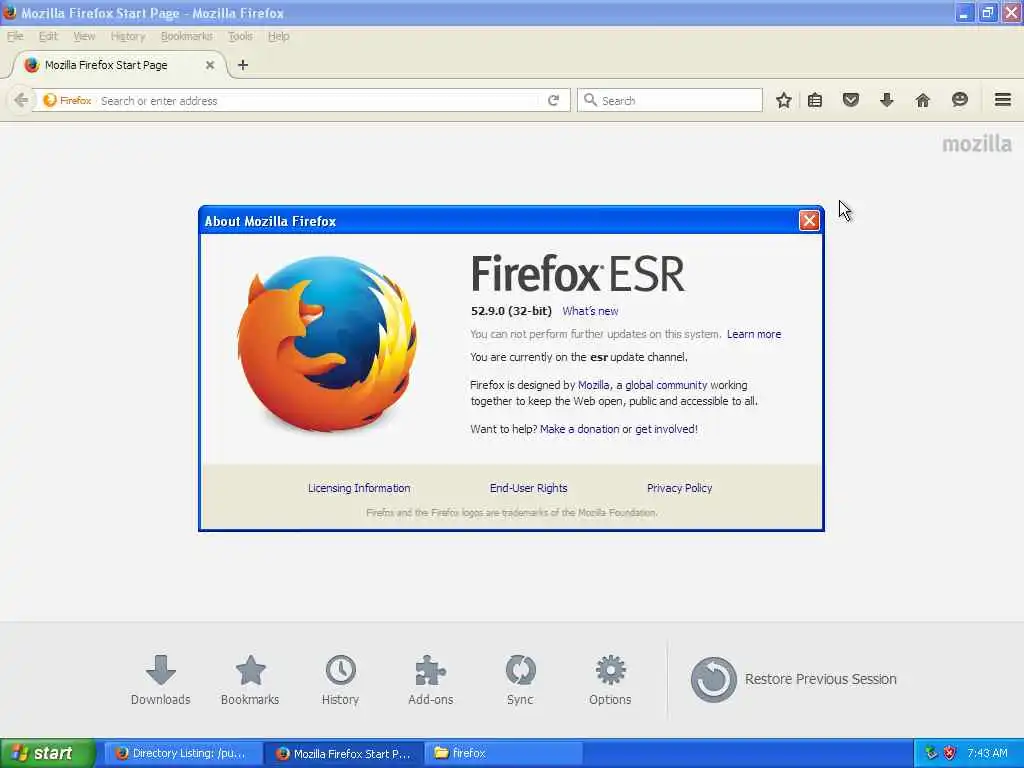Image resolution: width=1024 pixels, height=768 pixels.
Task: Click the What's new link
Action: coord(590,311)
